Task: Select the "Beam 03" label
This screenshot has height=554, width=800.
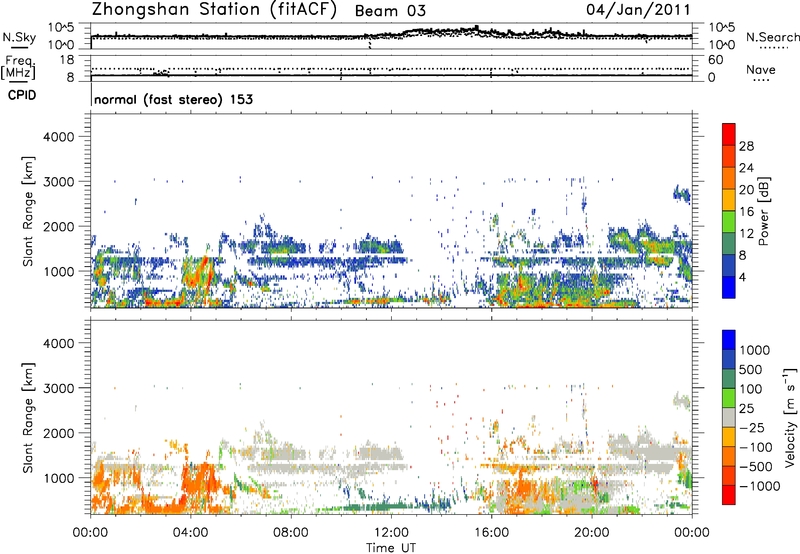Action: (x=390, y=11)
